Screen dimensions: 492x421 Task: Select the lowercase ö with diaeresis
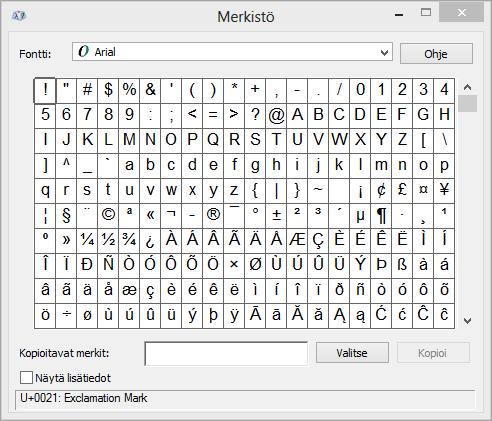coord(45,316)
